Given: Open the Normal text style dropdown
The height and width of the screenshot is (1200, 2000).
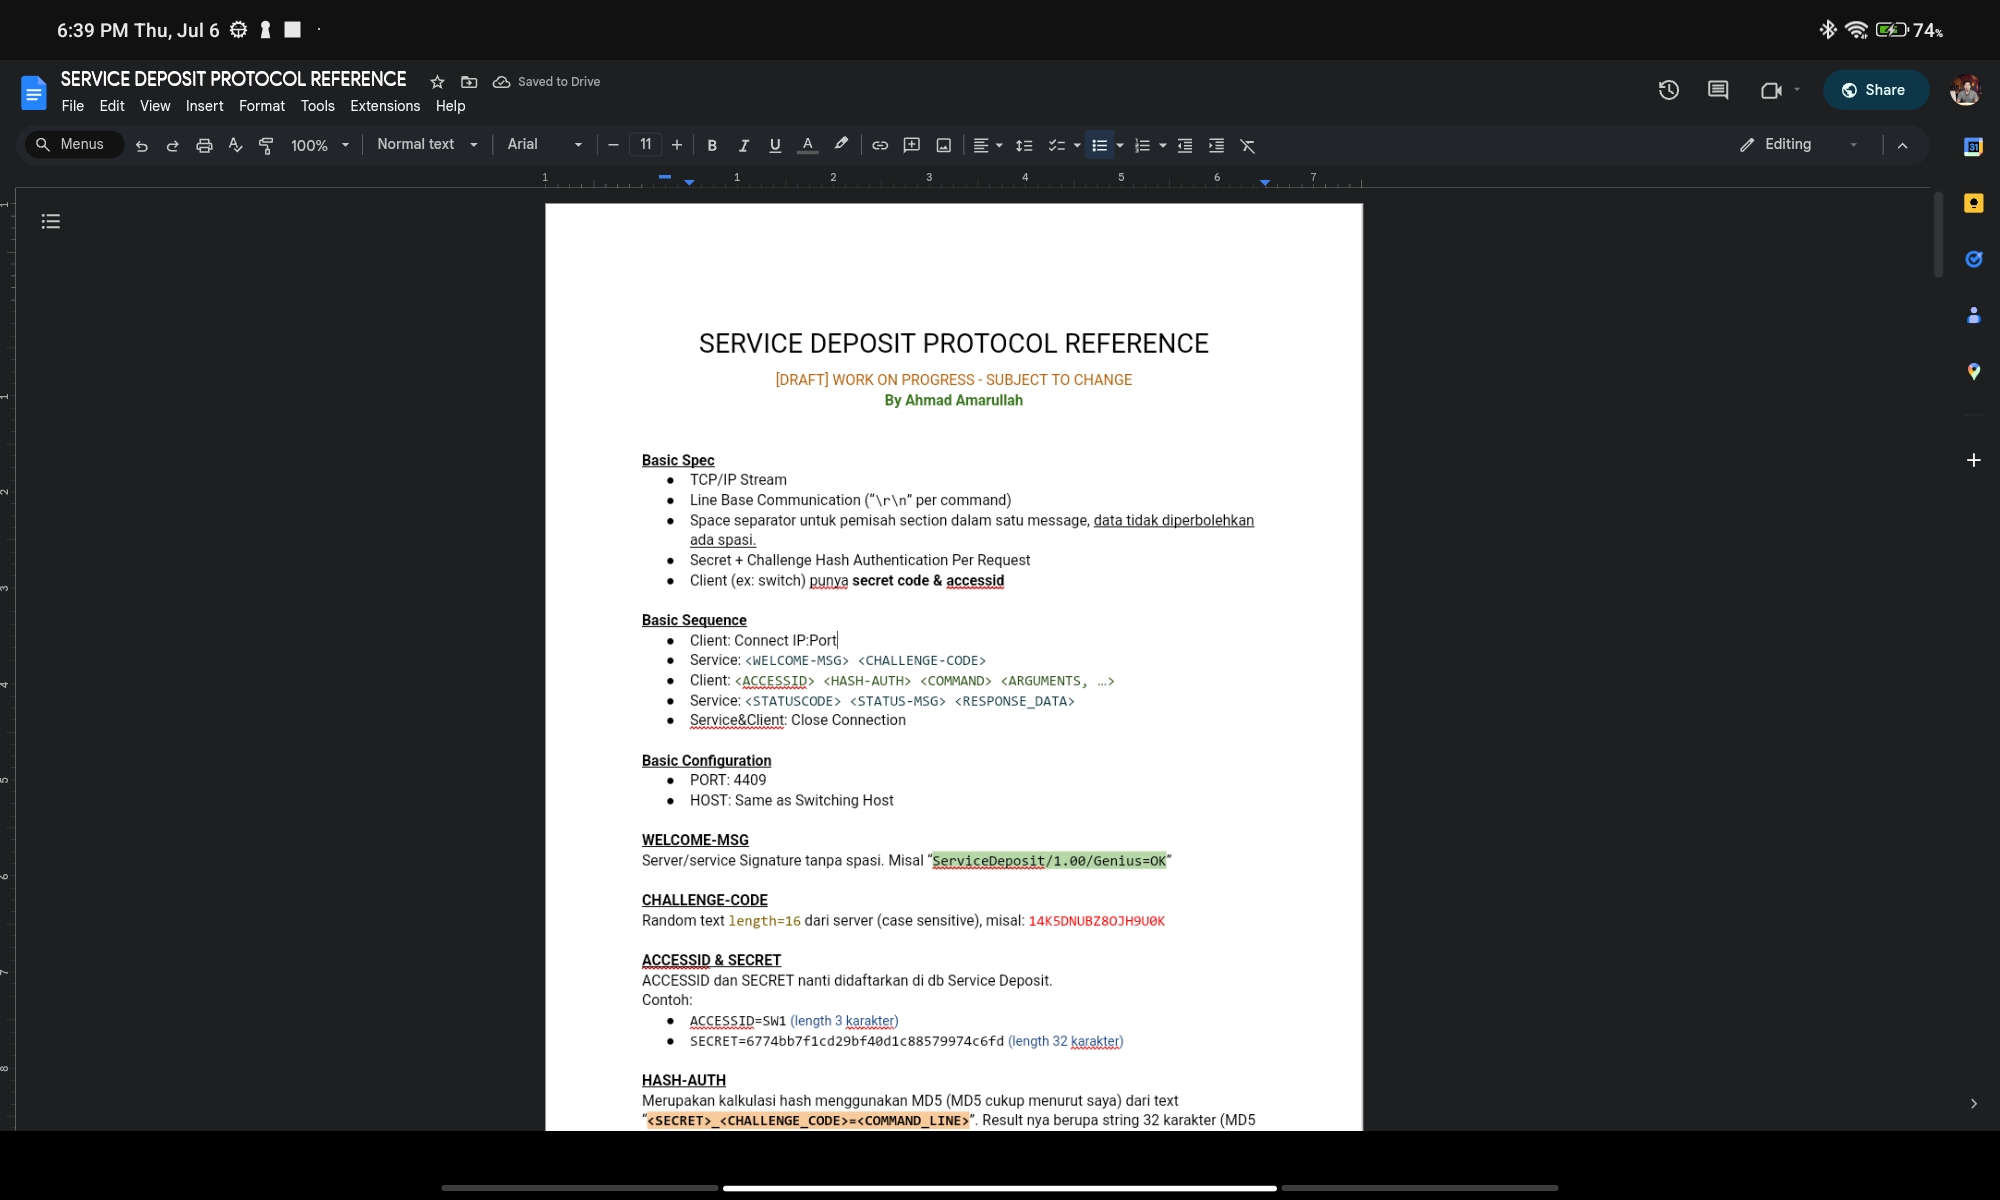Looking at the screenshot, I should [427, 145].
